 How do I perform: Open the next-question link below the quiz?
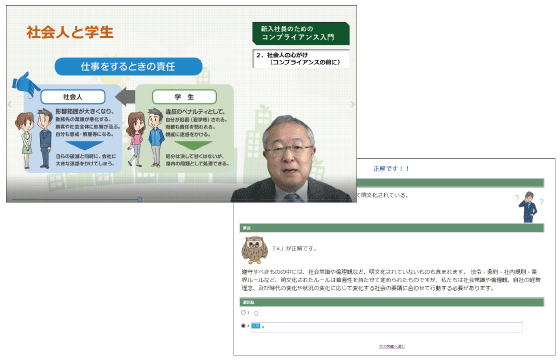[x=392, y=346]
